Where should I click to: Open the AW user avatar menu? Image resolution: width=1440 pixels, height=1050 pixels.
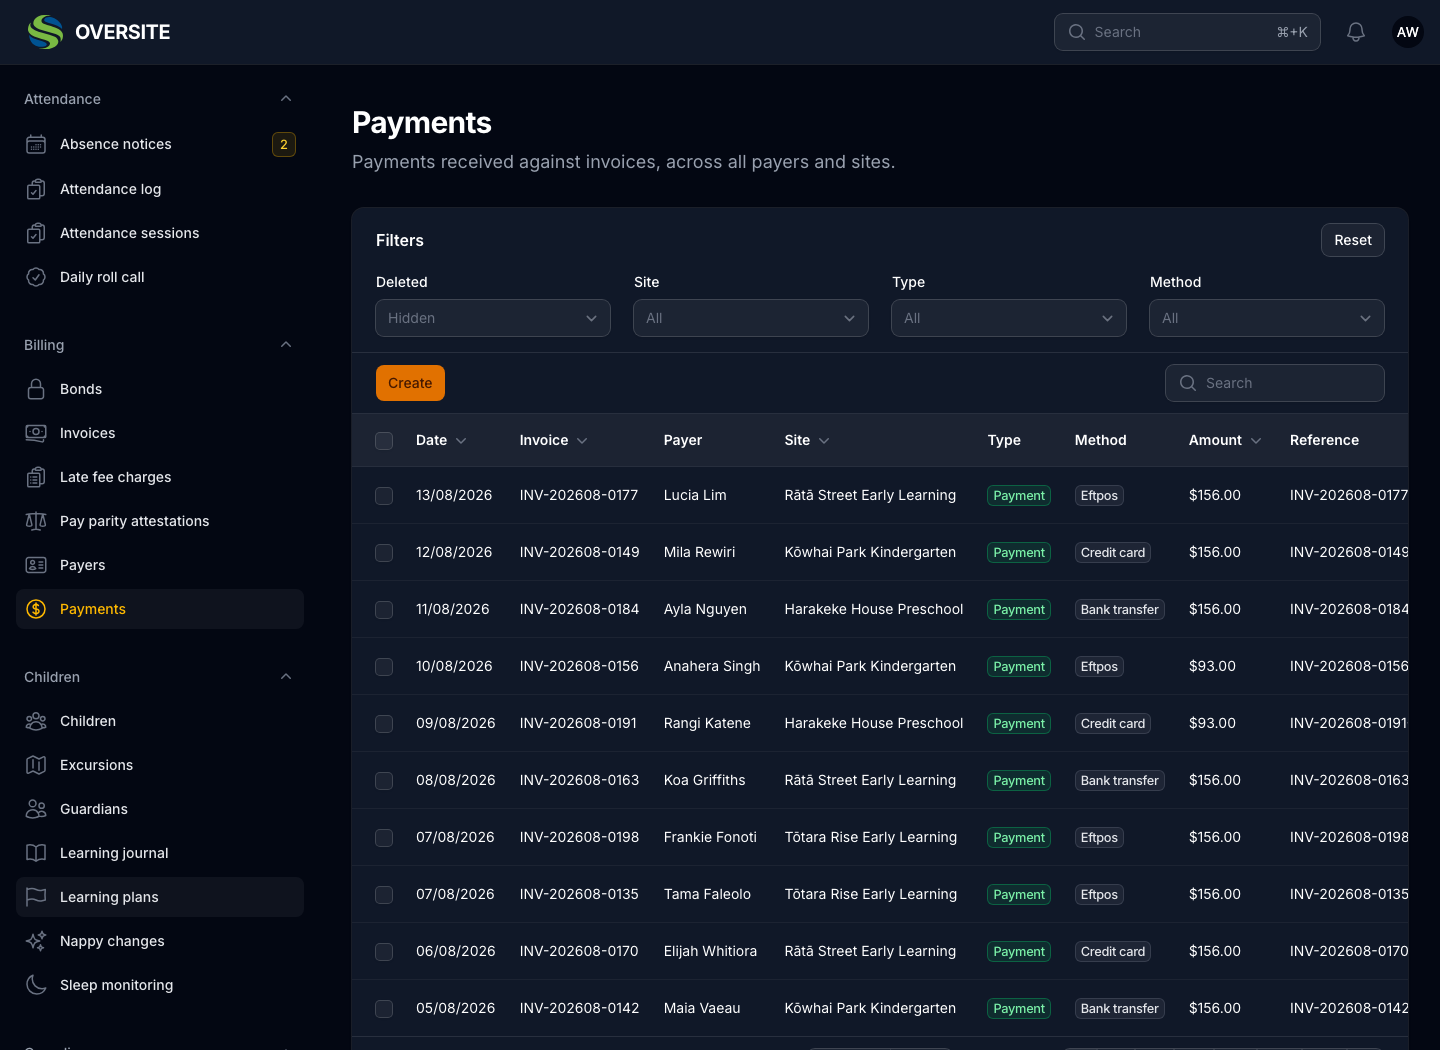[x=1408, y=32]
